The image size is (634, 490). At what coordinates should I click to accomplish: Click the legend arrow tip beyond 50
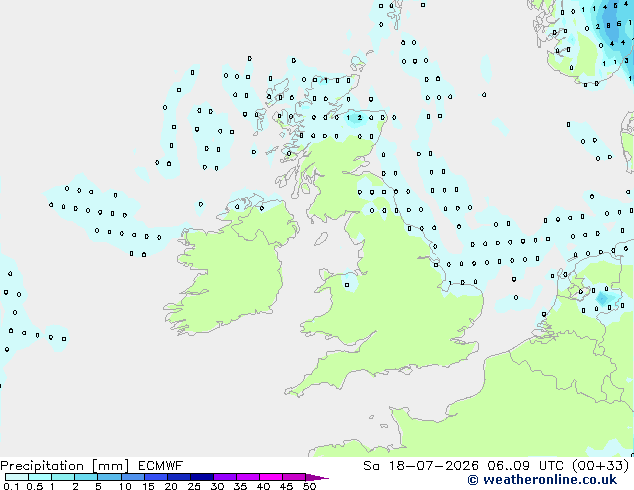click(317, 477)
